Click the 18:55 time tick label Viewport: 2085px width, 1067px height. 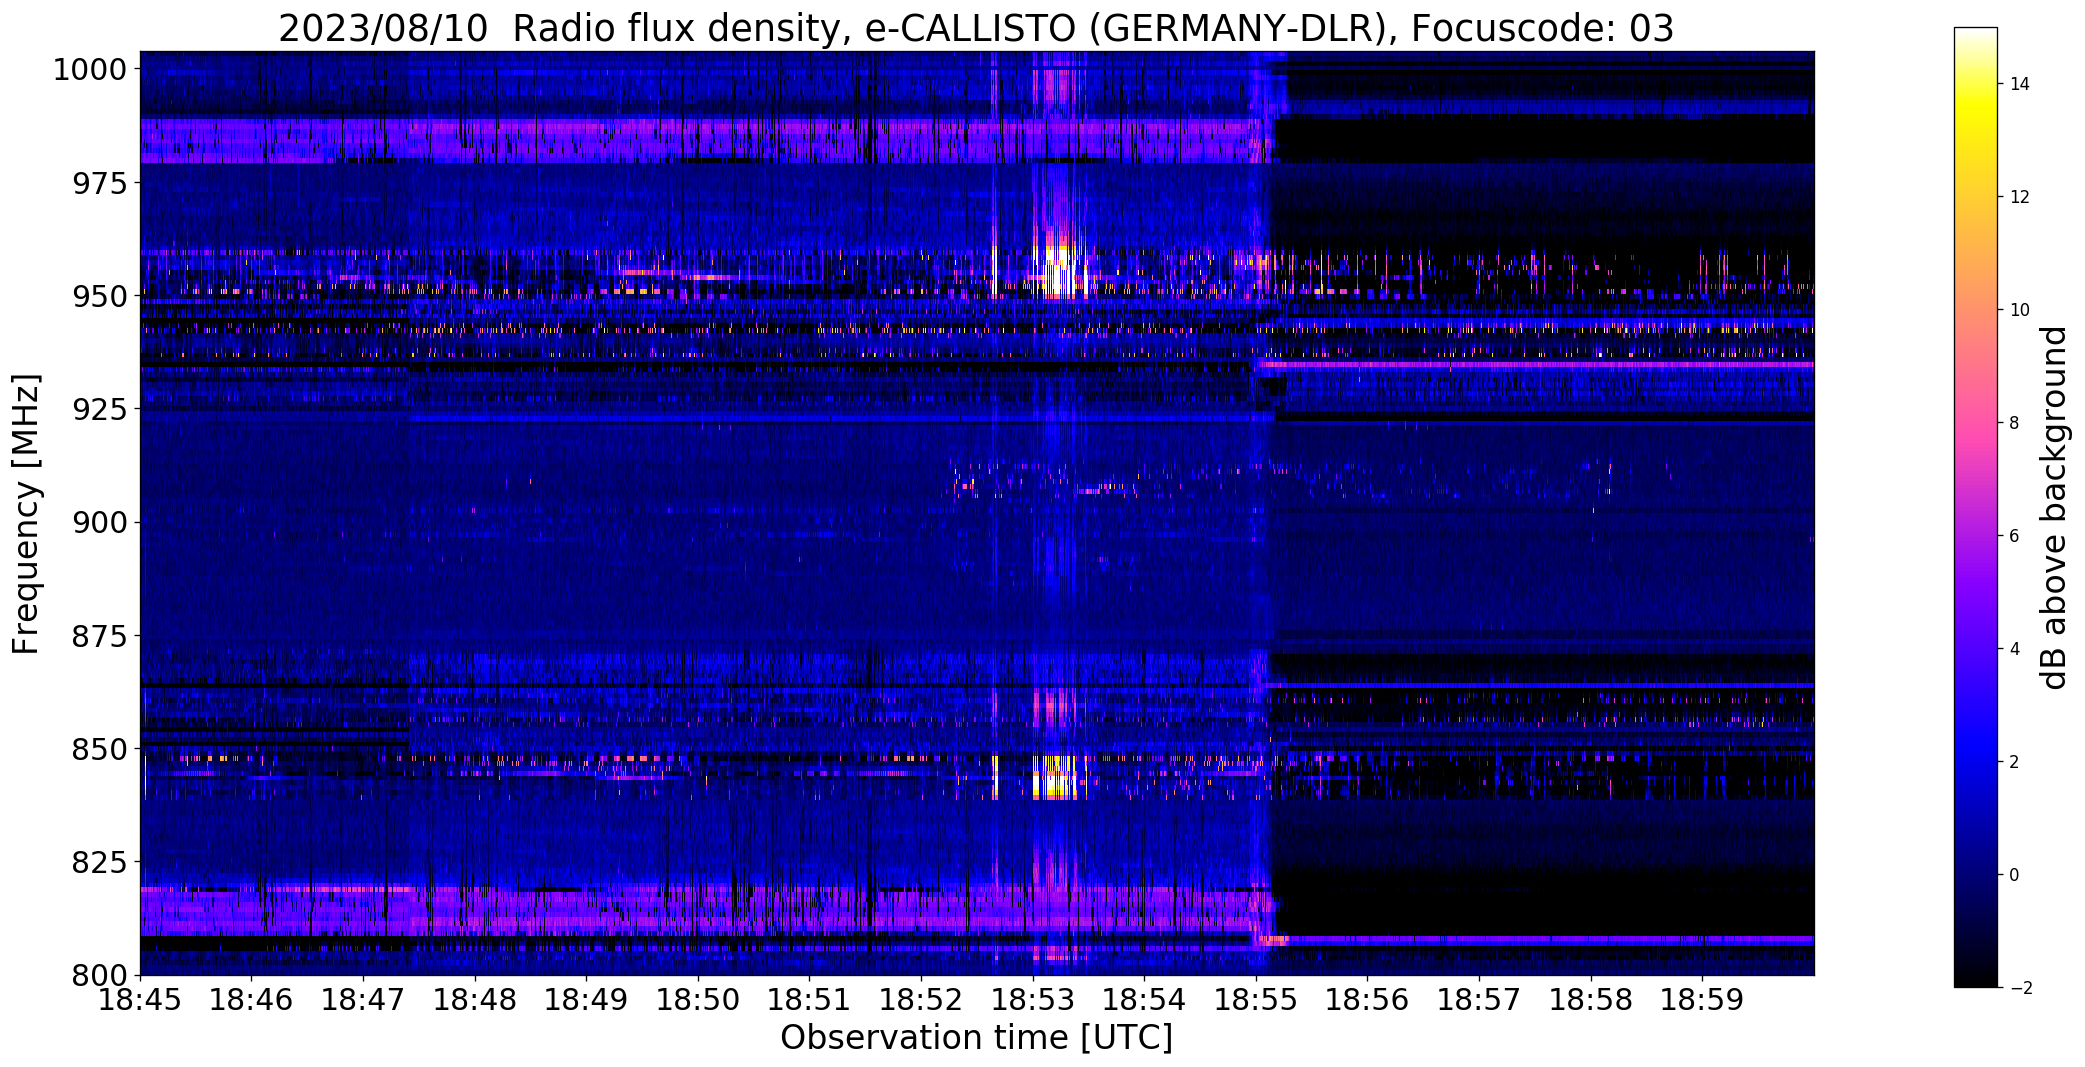1257,1000
